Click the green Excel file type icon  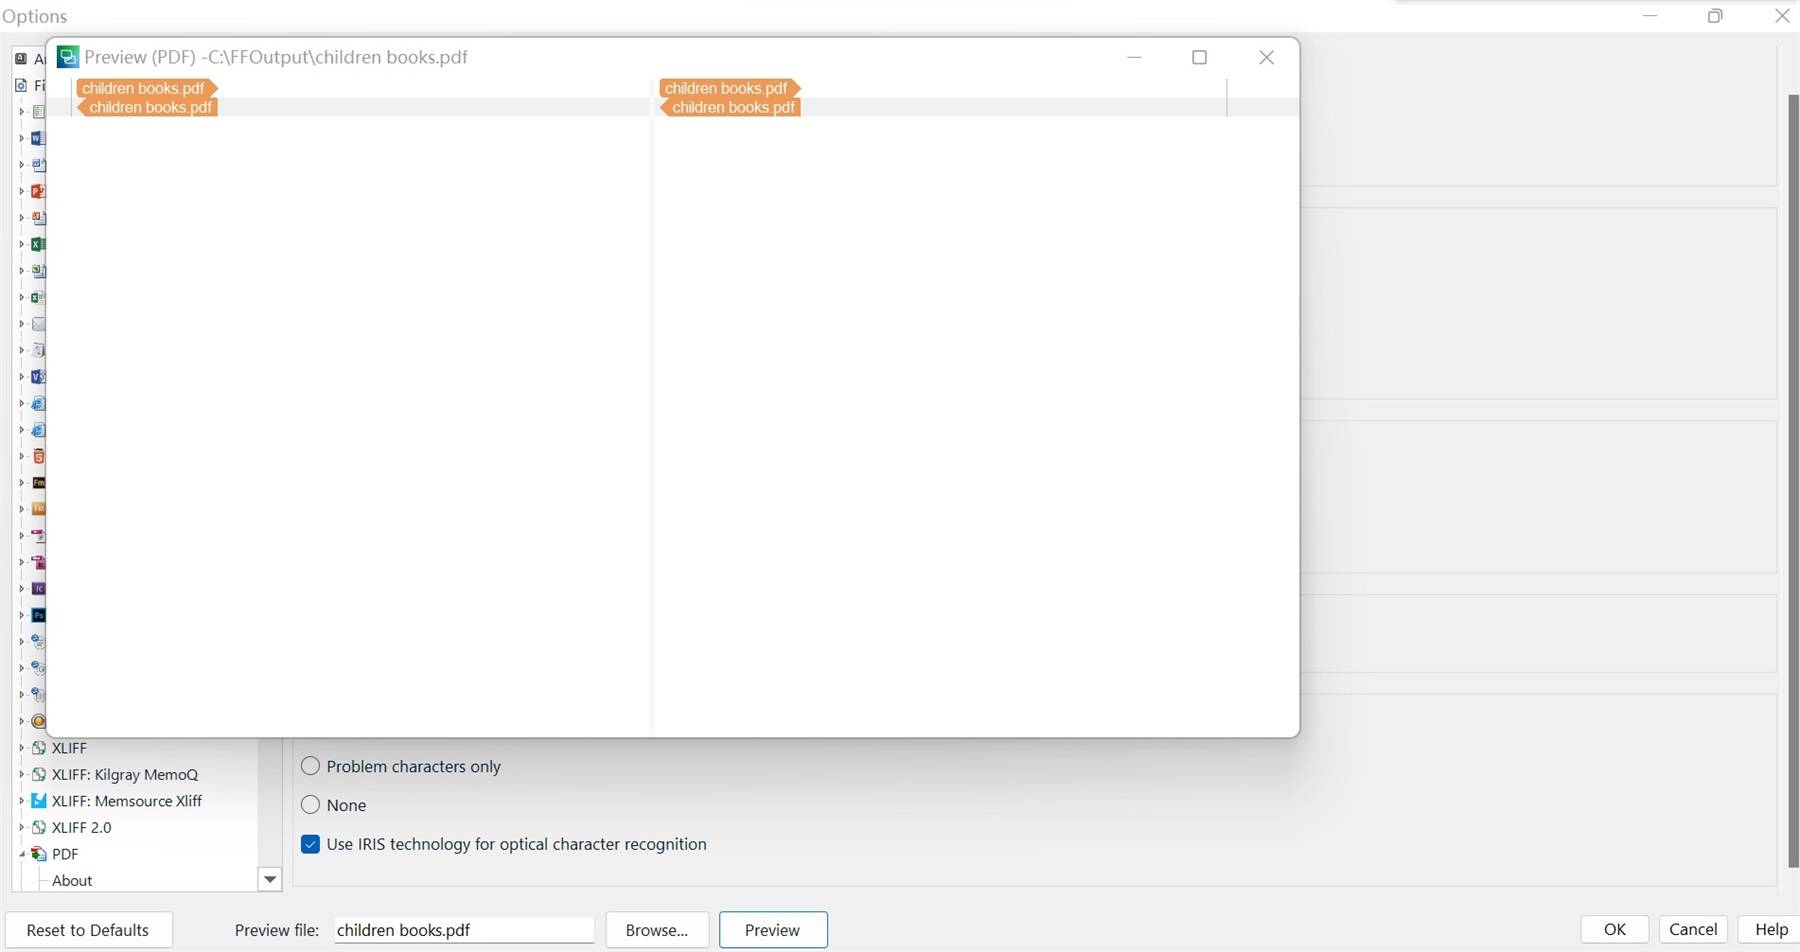point(38,244)
